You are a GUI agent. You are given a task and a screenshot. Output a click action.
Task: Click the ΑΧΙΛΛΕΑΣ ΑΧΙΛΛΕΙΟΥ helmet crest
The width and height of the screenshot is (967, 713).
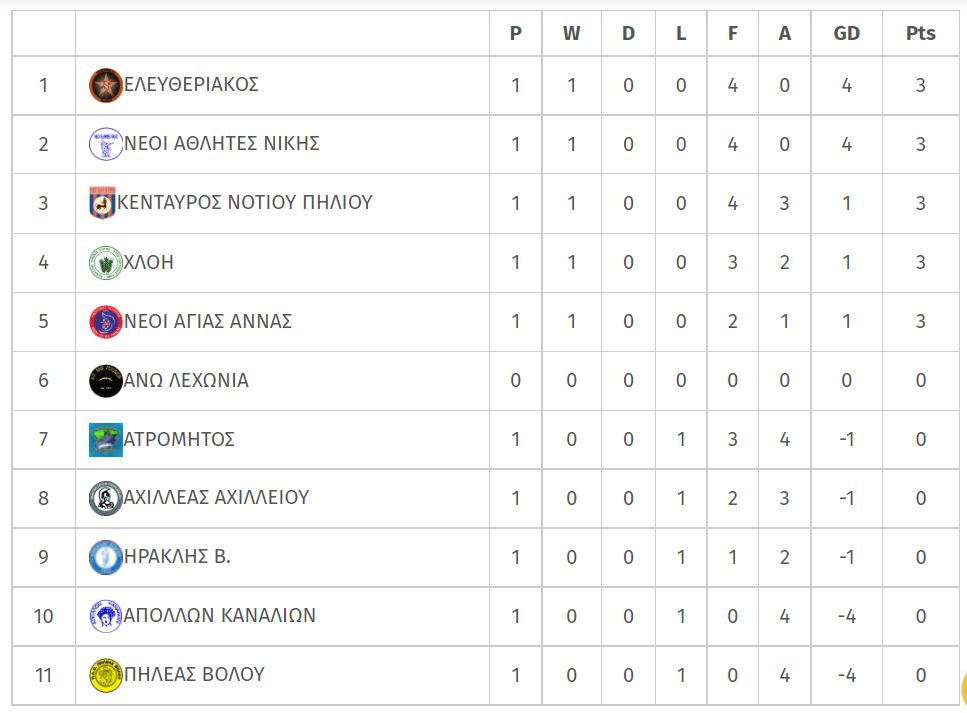[105, 498]
